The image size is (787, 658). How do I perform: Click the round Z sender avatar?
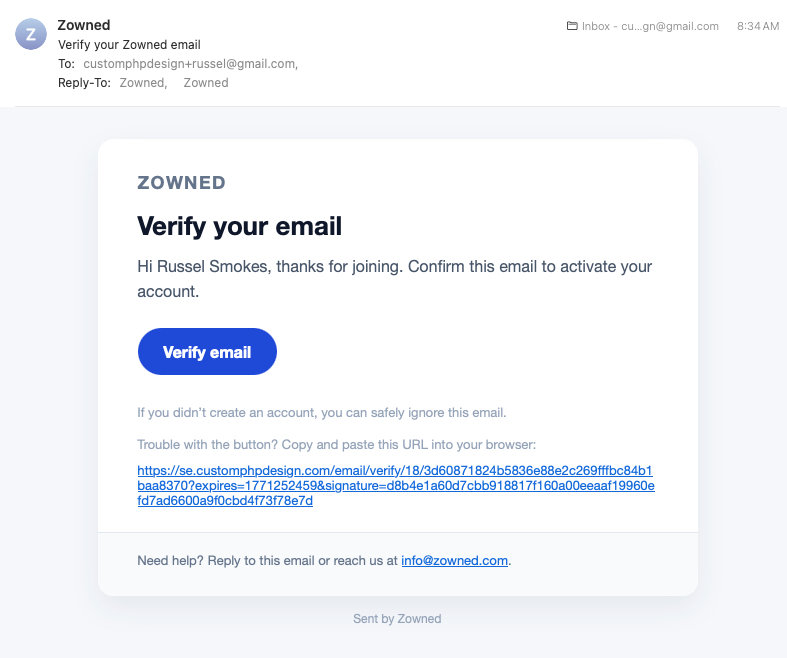pos(31,34)
